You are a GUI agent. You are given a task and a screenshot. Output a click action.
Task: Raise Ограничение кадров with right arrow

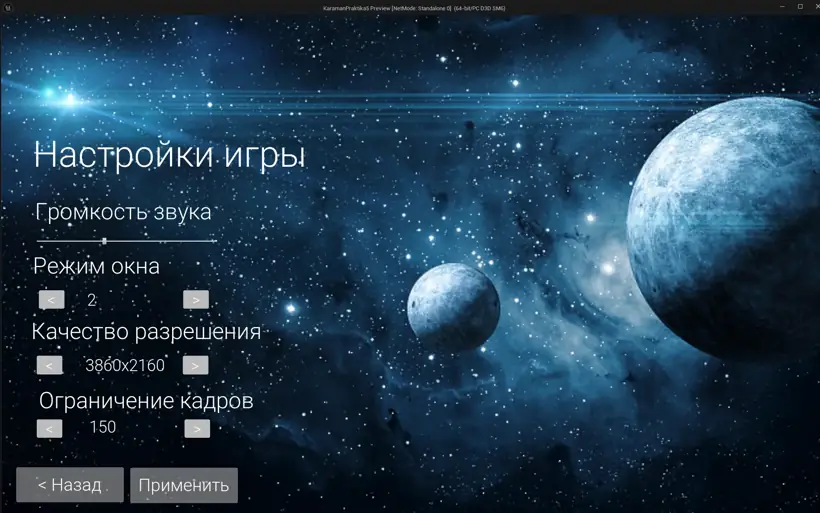click(x=197, y=429)
